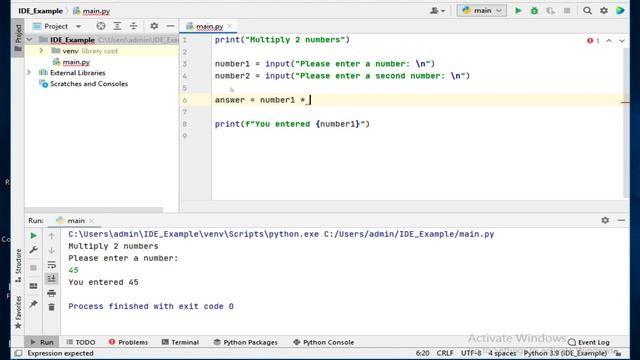Open the wrench icon in the Run panel
Image resolution: width=640 pixels, height=360 pixels.
tap(33, 250)
